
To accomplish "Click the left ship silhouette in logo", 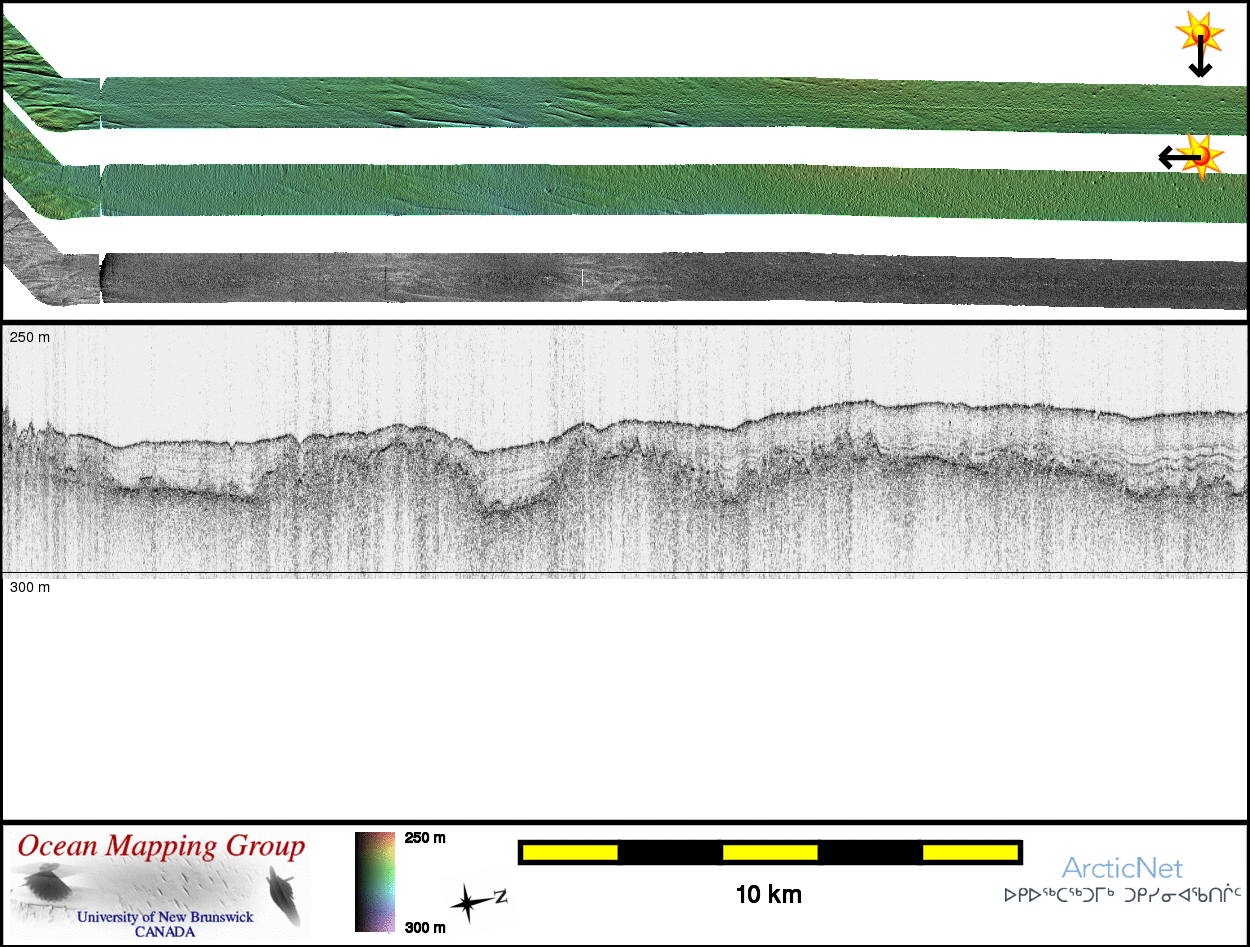I will click(45, 884).
